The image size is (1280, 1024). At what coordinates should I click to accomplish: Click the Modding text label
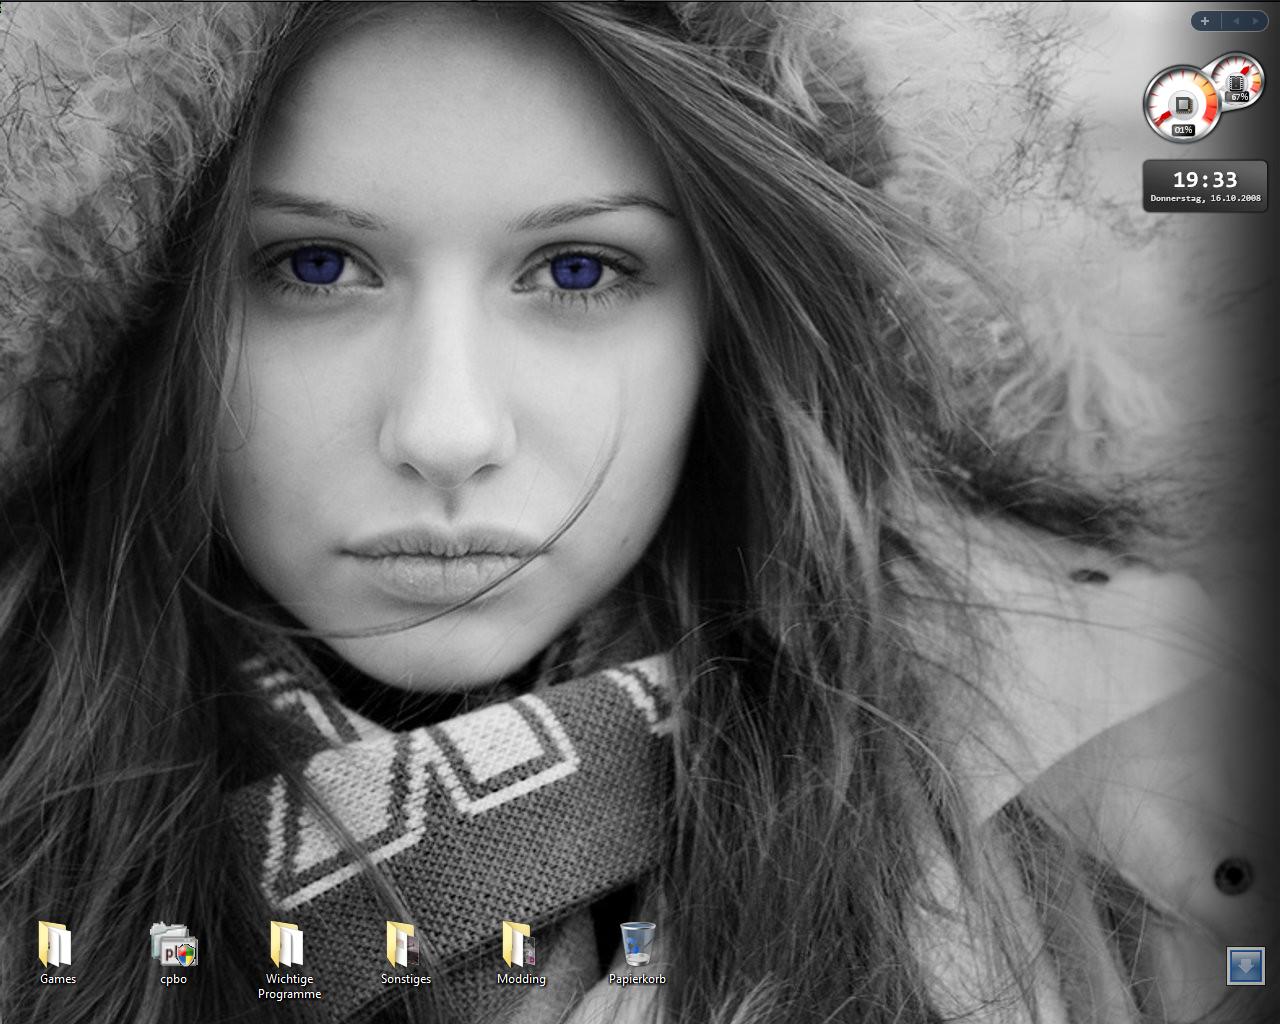coord(521,979)
